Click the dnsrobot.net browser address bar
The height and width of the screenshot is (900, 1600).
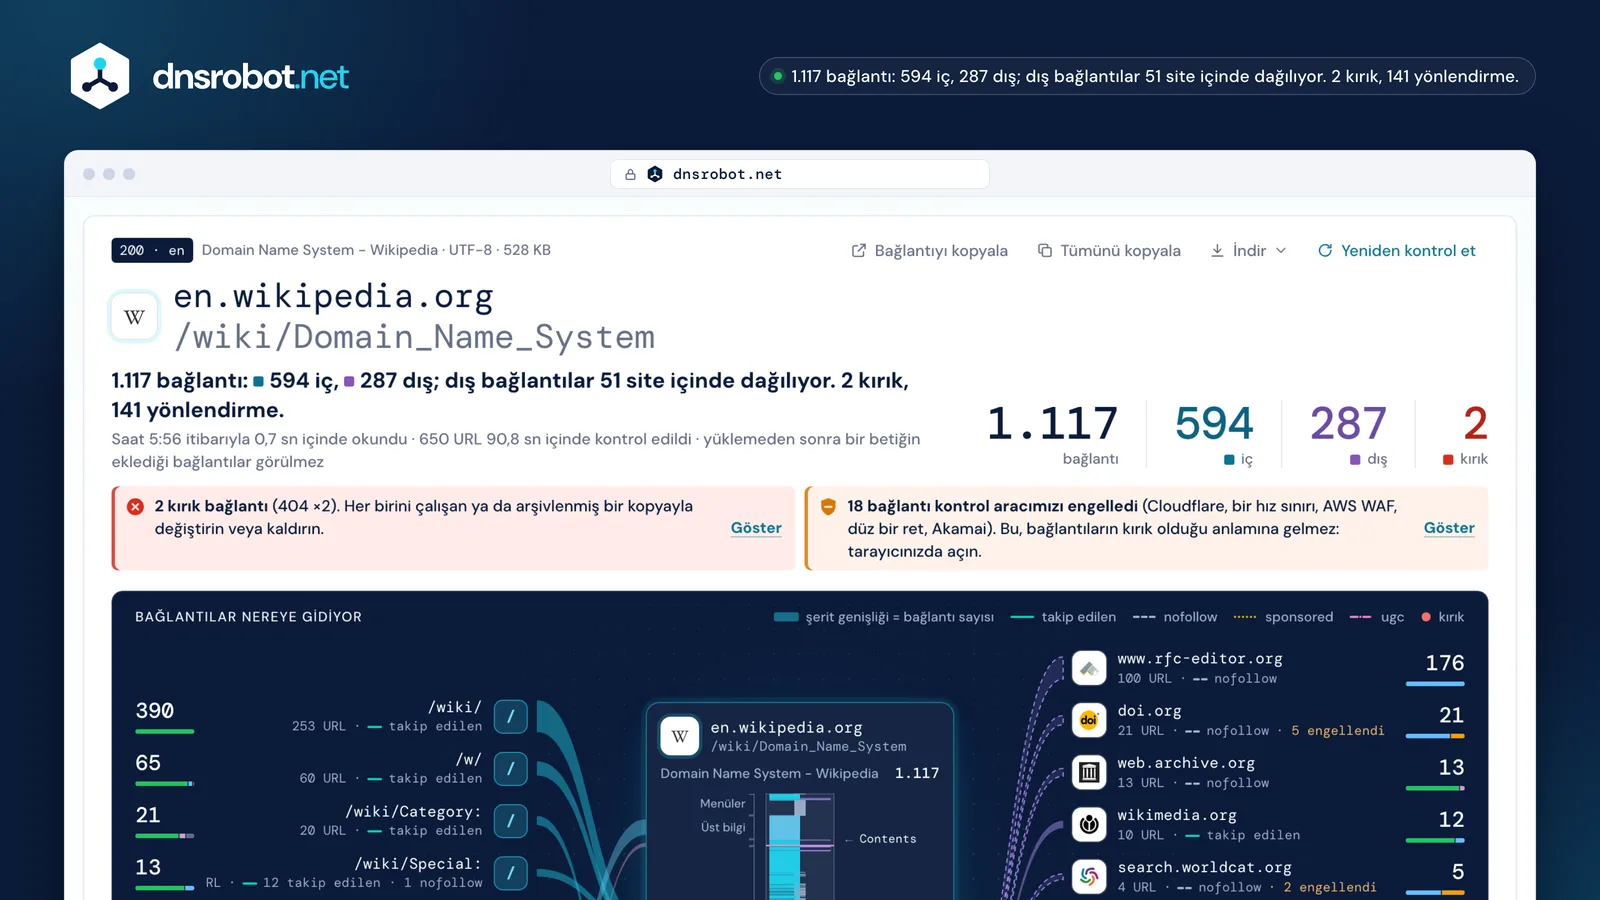pos(800,174)
